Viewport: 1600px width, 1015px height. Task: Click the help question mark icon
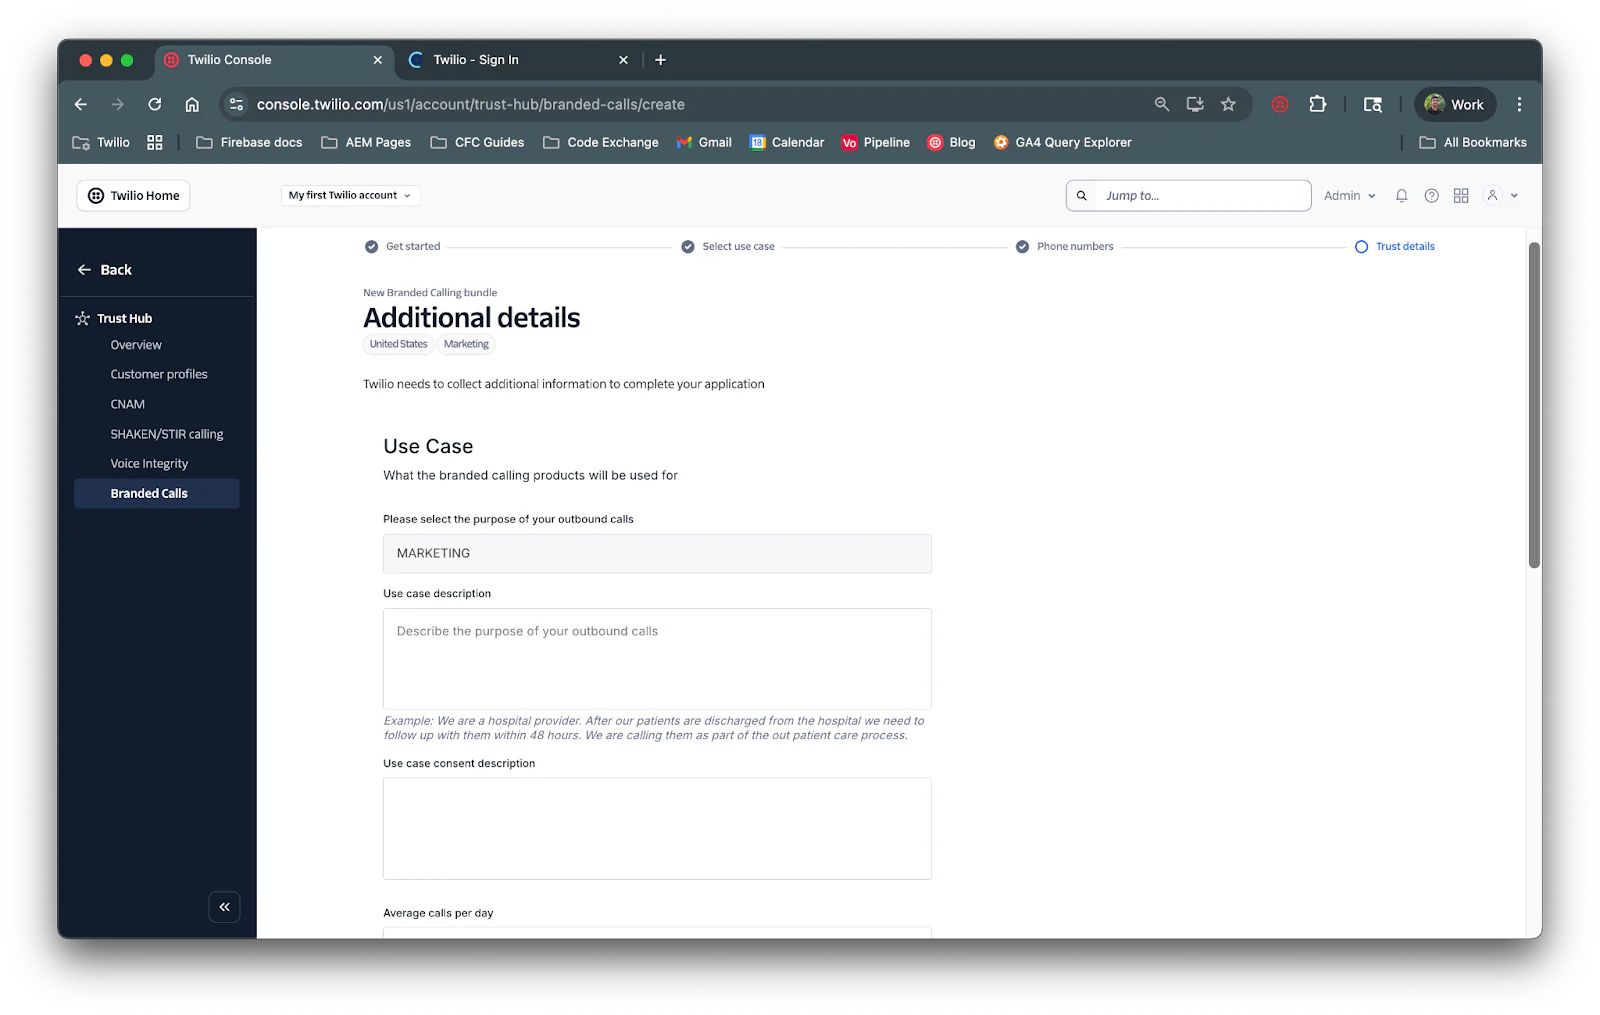[x=1431, y=195]
